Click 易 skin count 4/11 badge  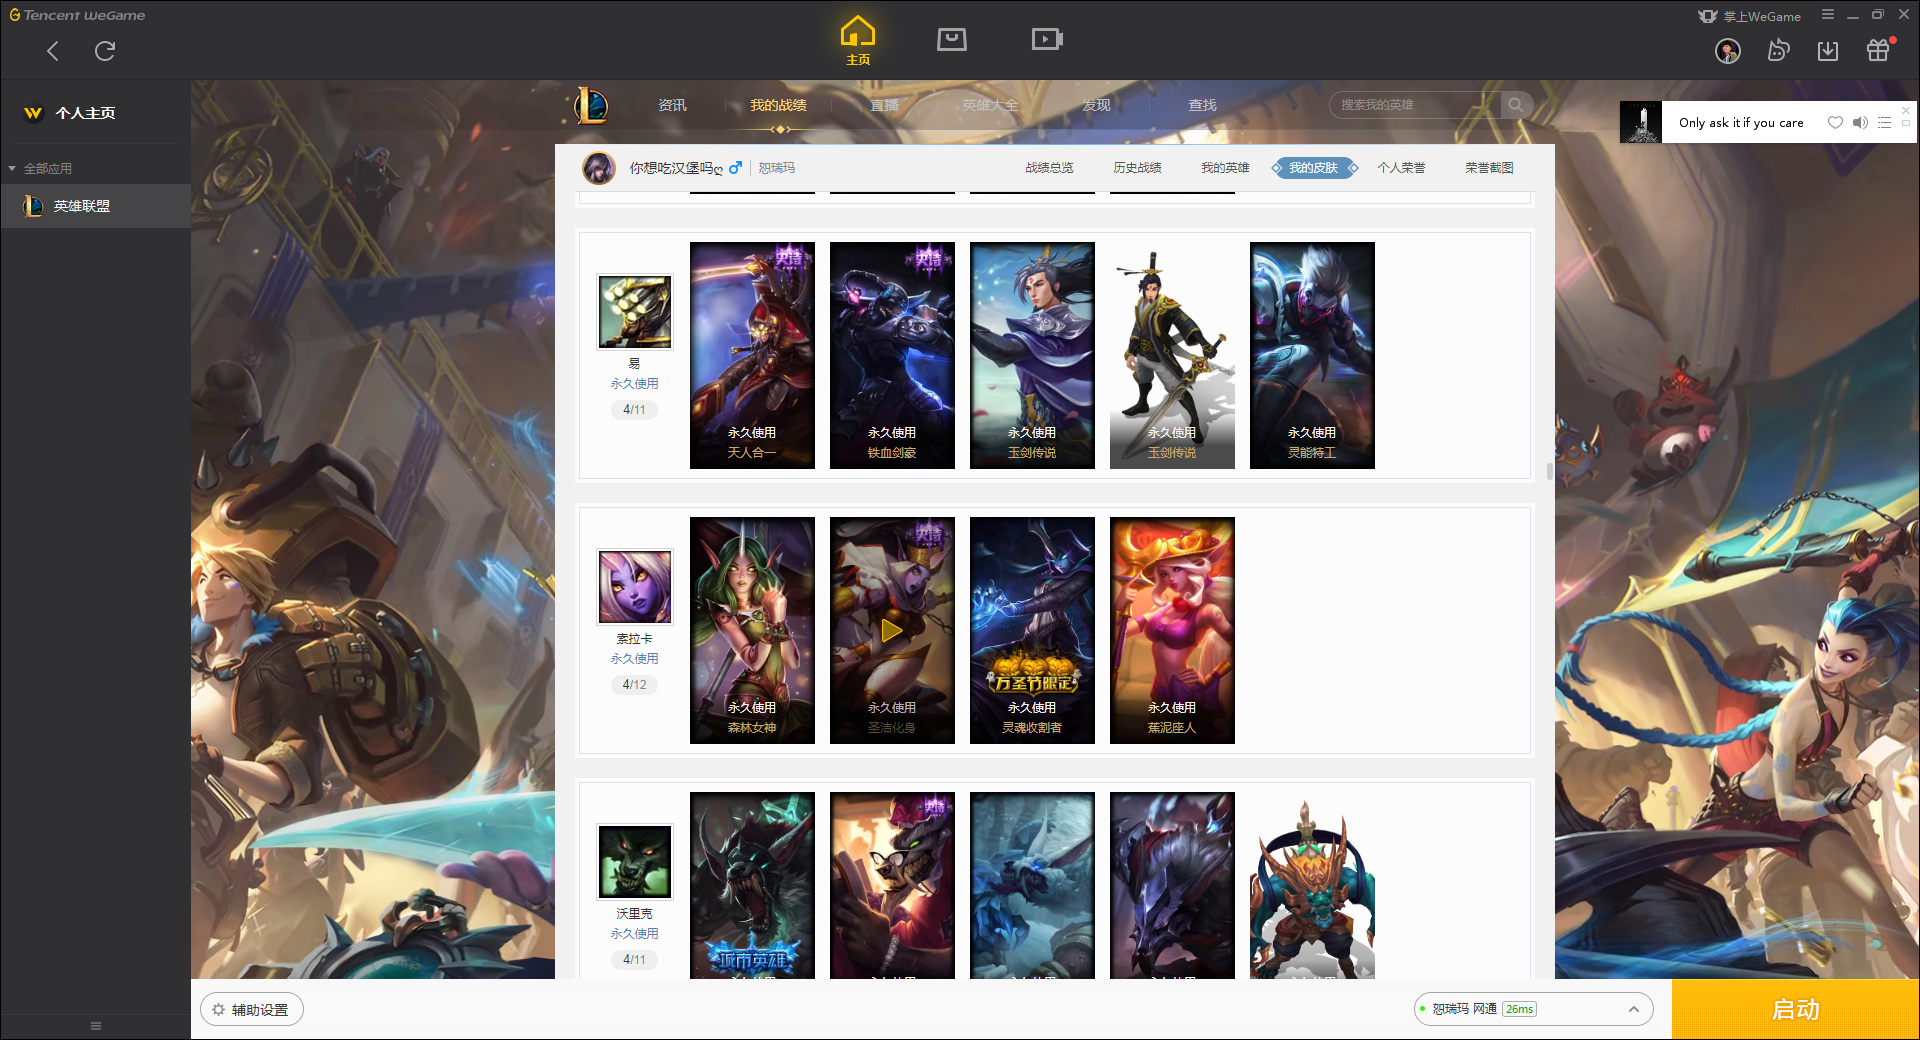coord(634,409)
